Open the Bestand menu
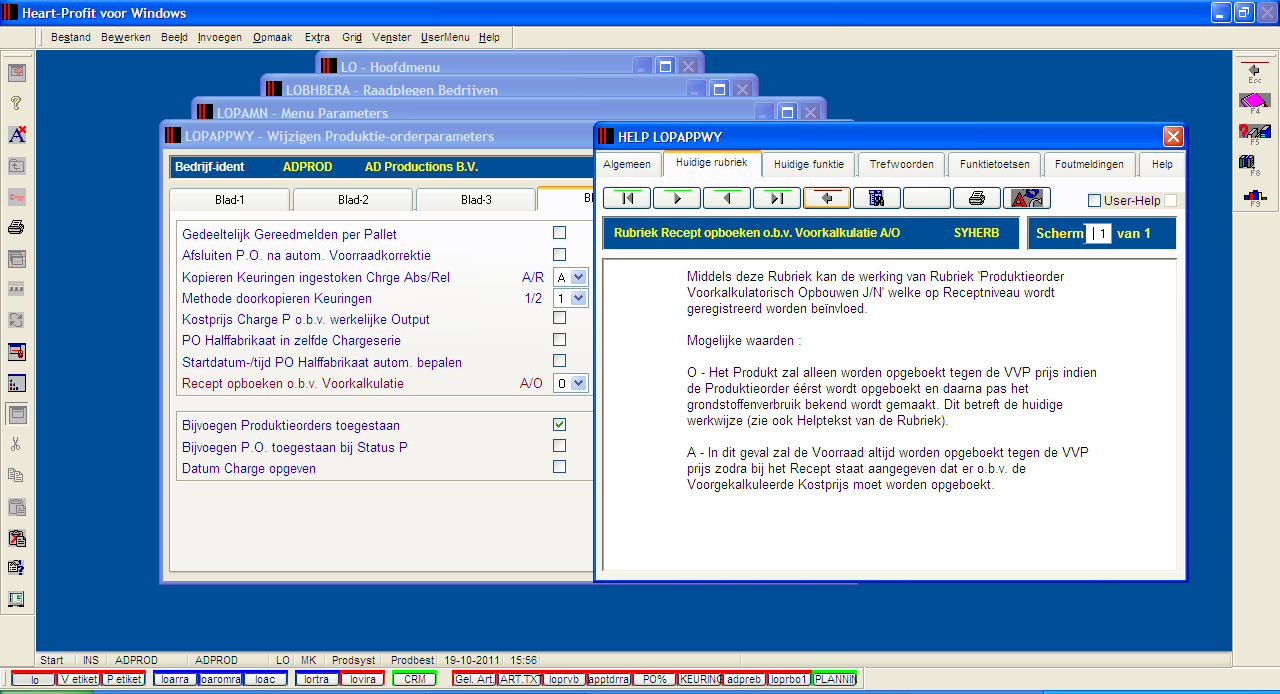Viewport: 1280px width, 694px height. [70, 37]
